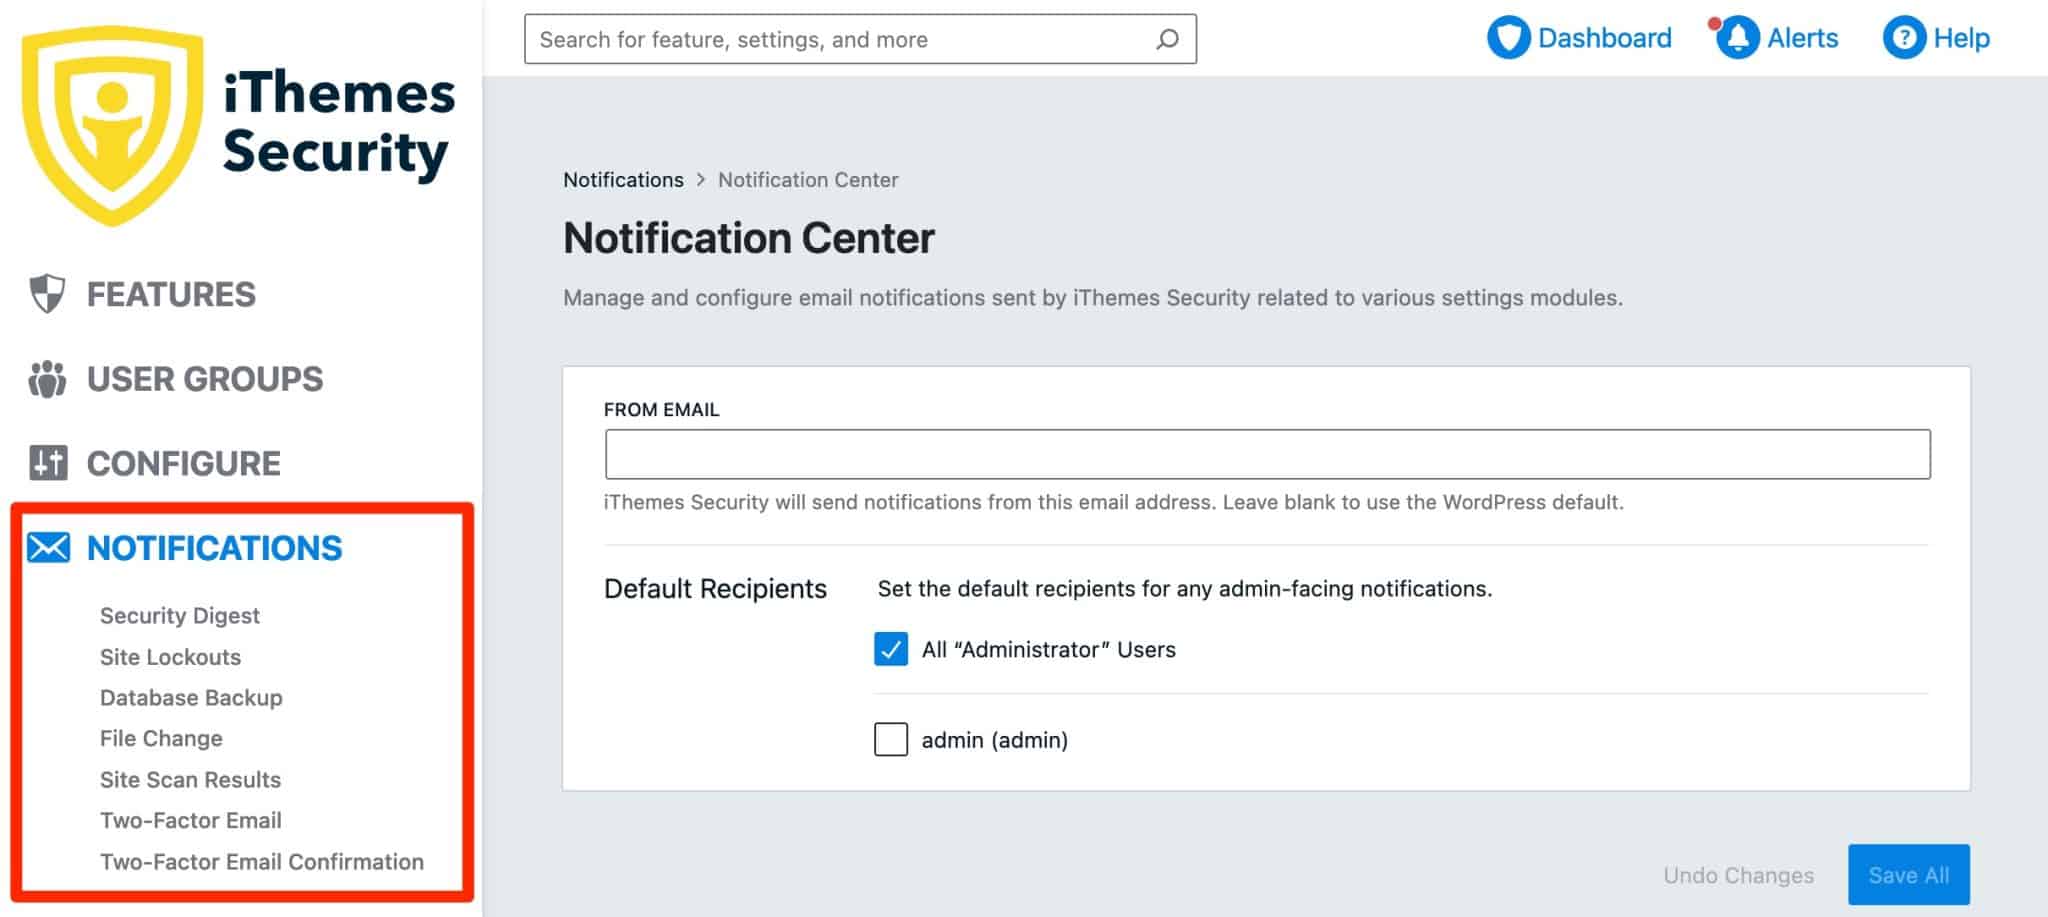Focus the FROM EMAIL input field
This screenshot has height=917, width=2048.
(x=1267, y=454)
